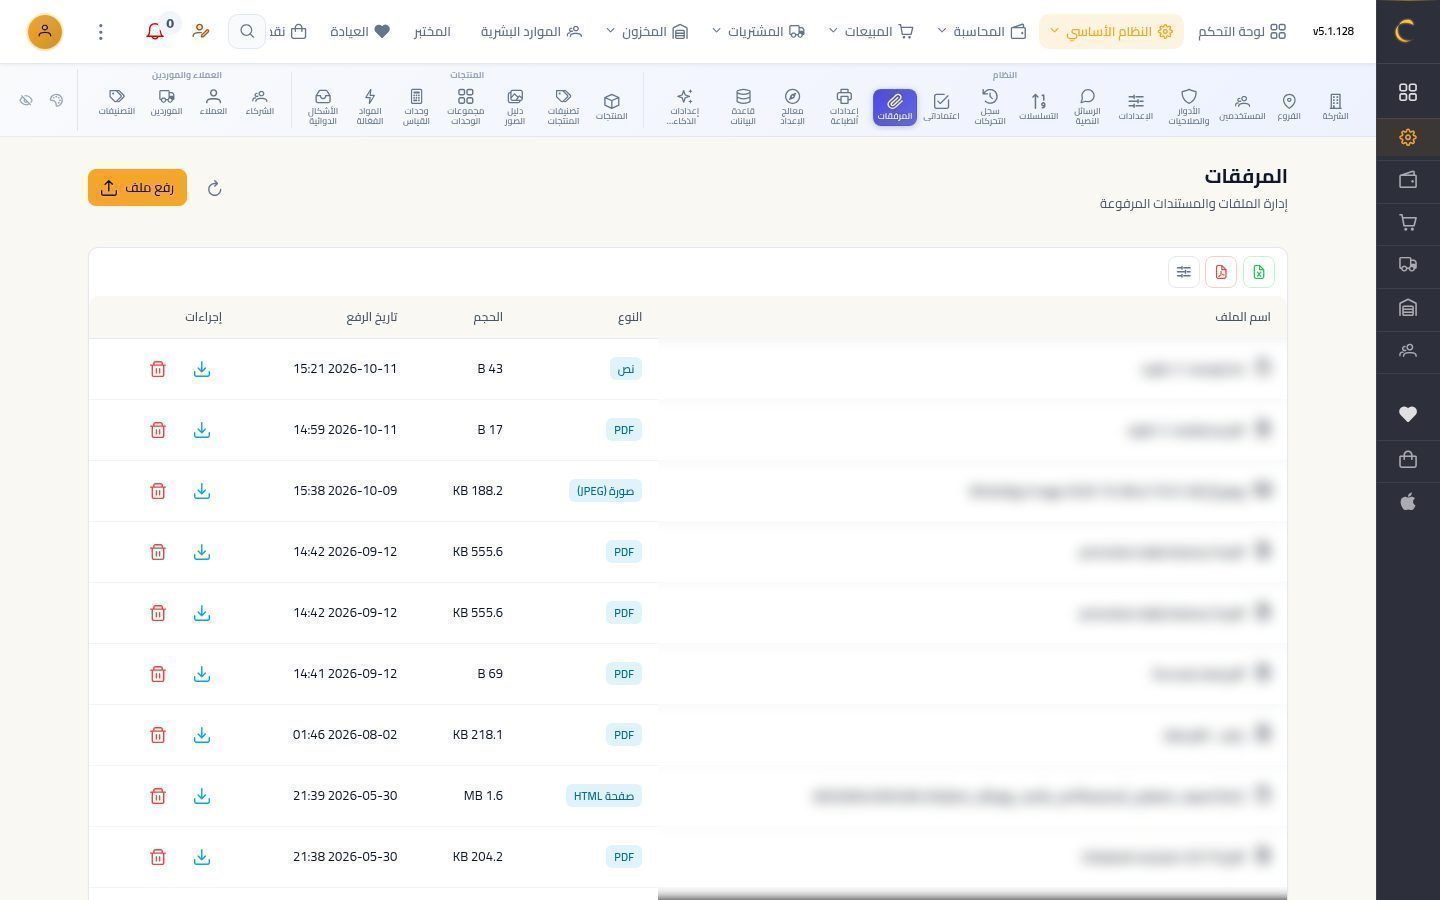This screenshot has width=1440, height=900.
Task: Export the table to Excel
Action: coord(1259,272)
